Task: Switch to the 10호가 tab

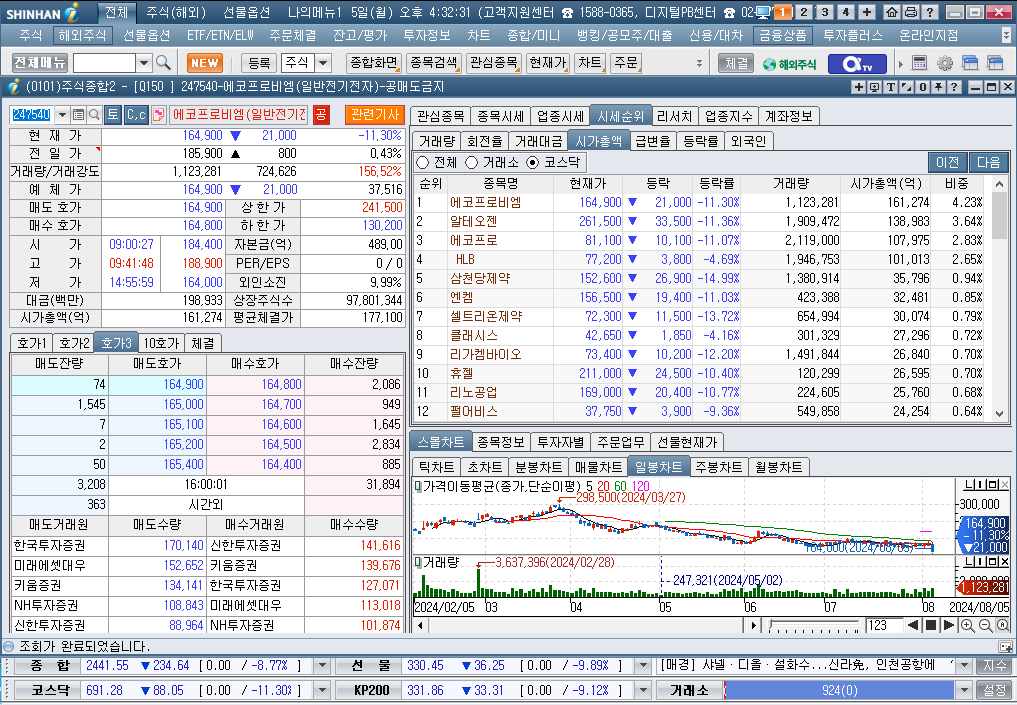Action: point(161,343)
